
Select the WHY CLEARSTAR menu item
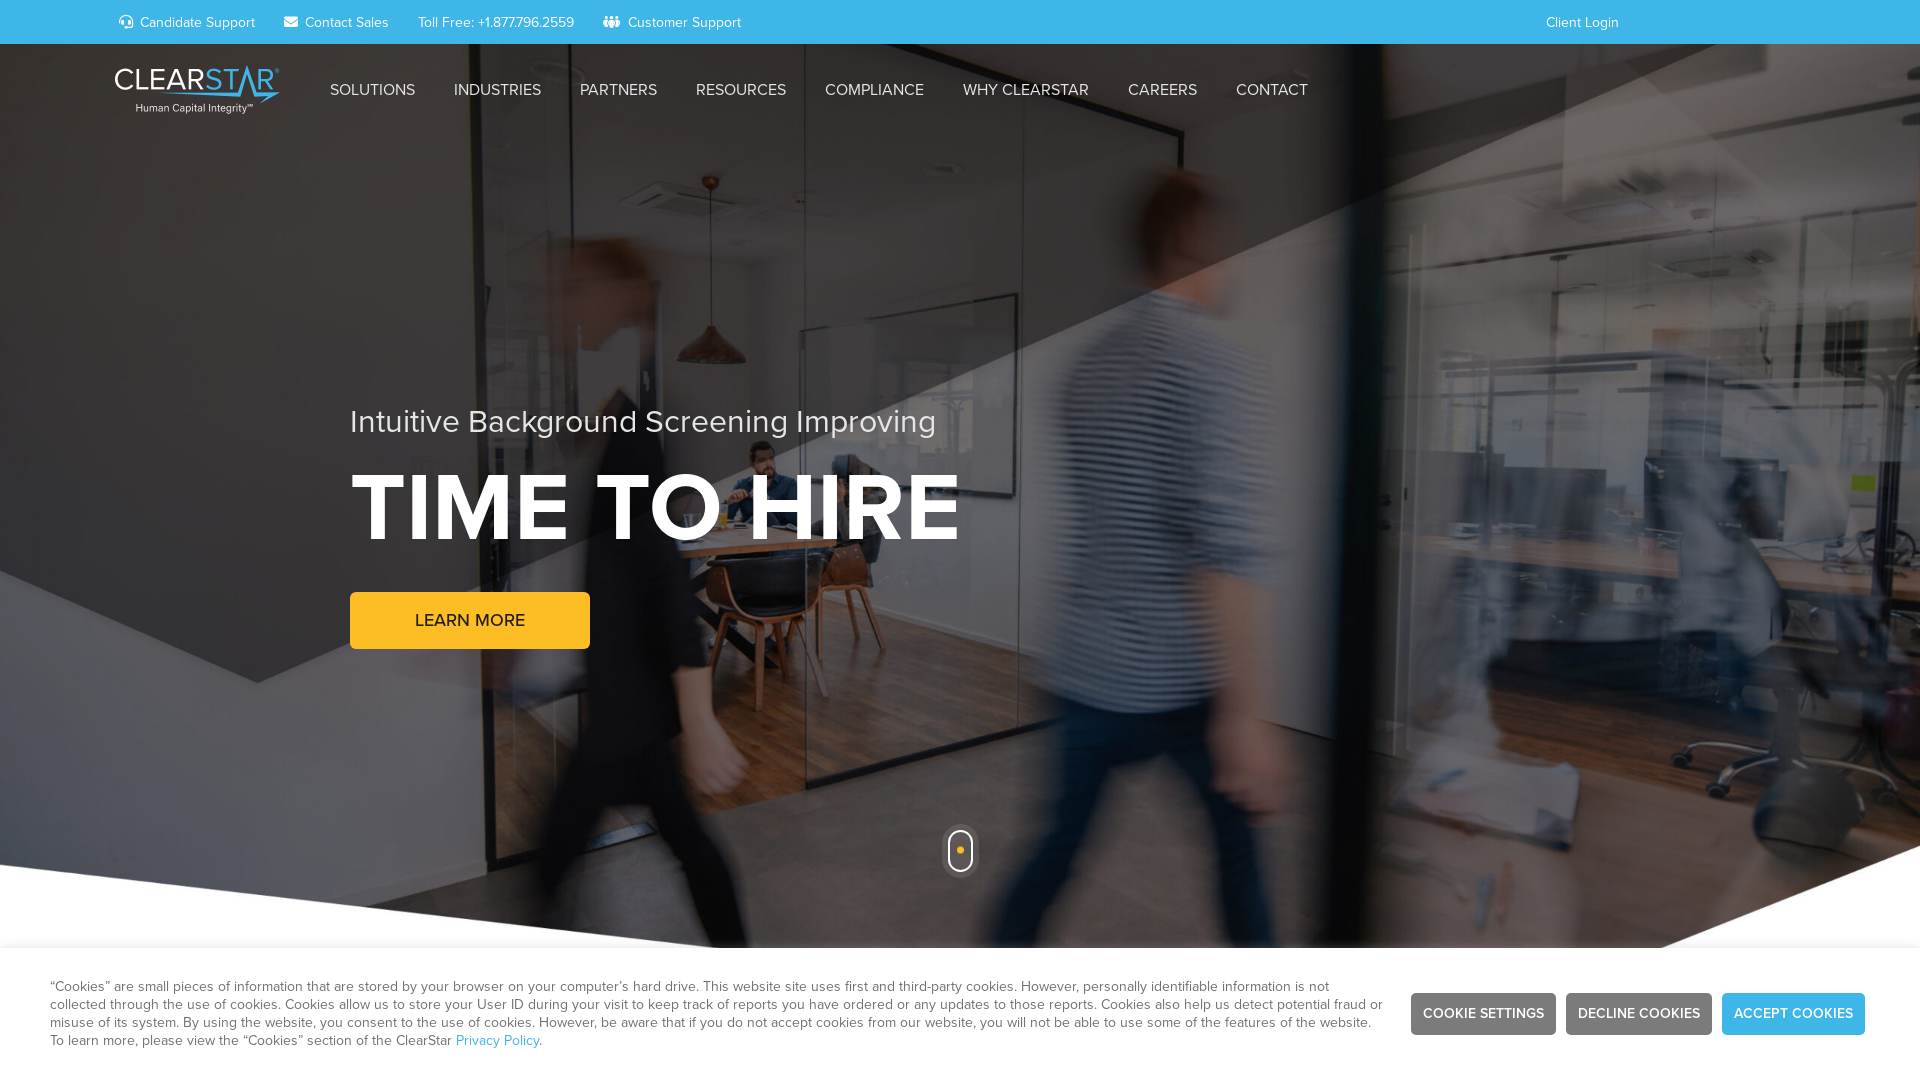(x=1025, y=90)
